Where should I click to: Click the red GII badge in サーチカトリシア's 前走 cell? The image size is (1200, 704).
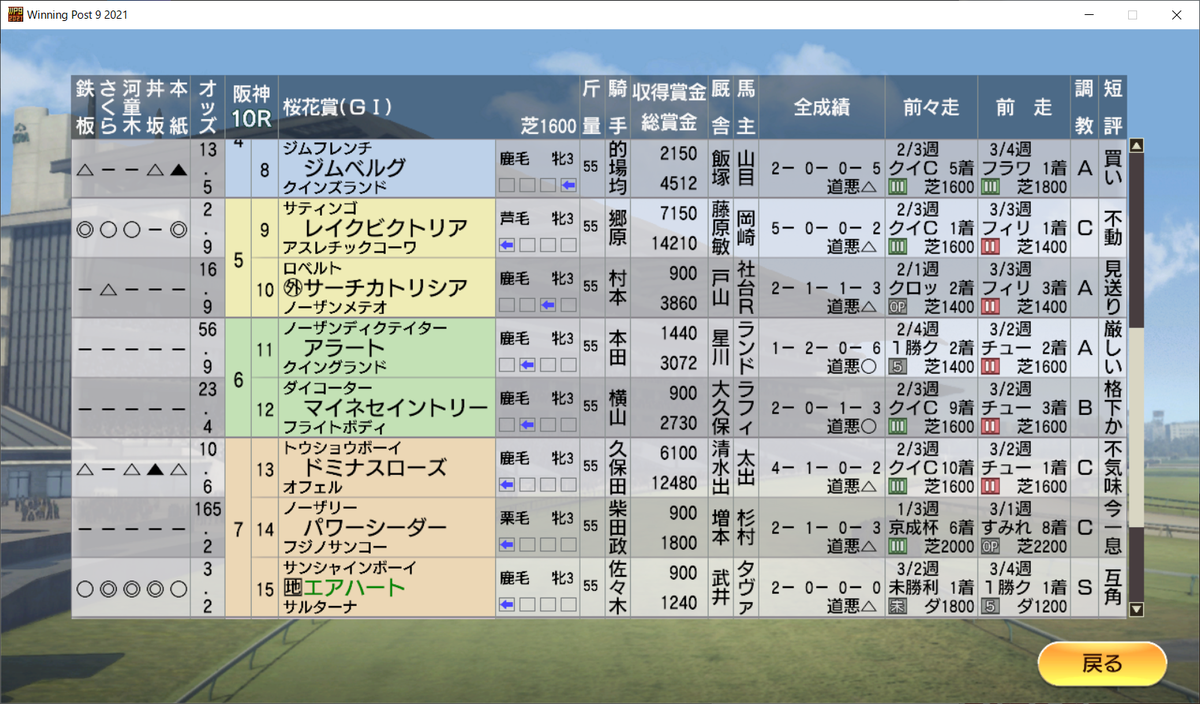990,306
